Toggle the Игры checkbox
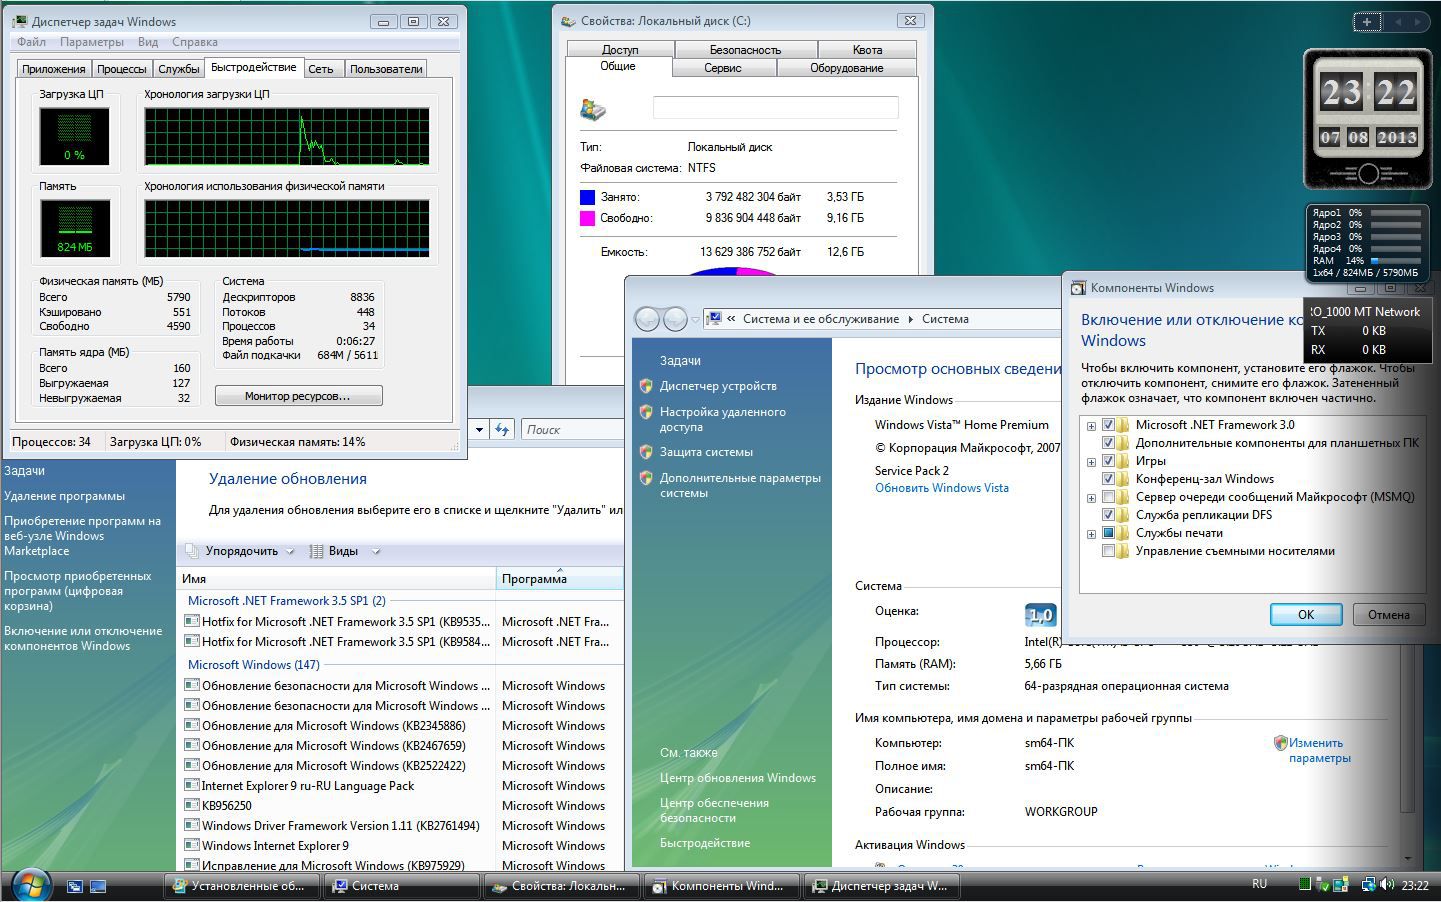 pyautogui.click(x=1108, y=461)
